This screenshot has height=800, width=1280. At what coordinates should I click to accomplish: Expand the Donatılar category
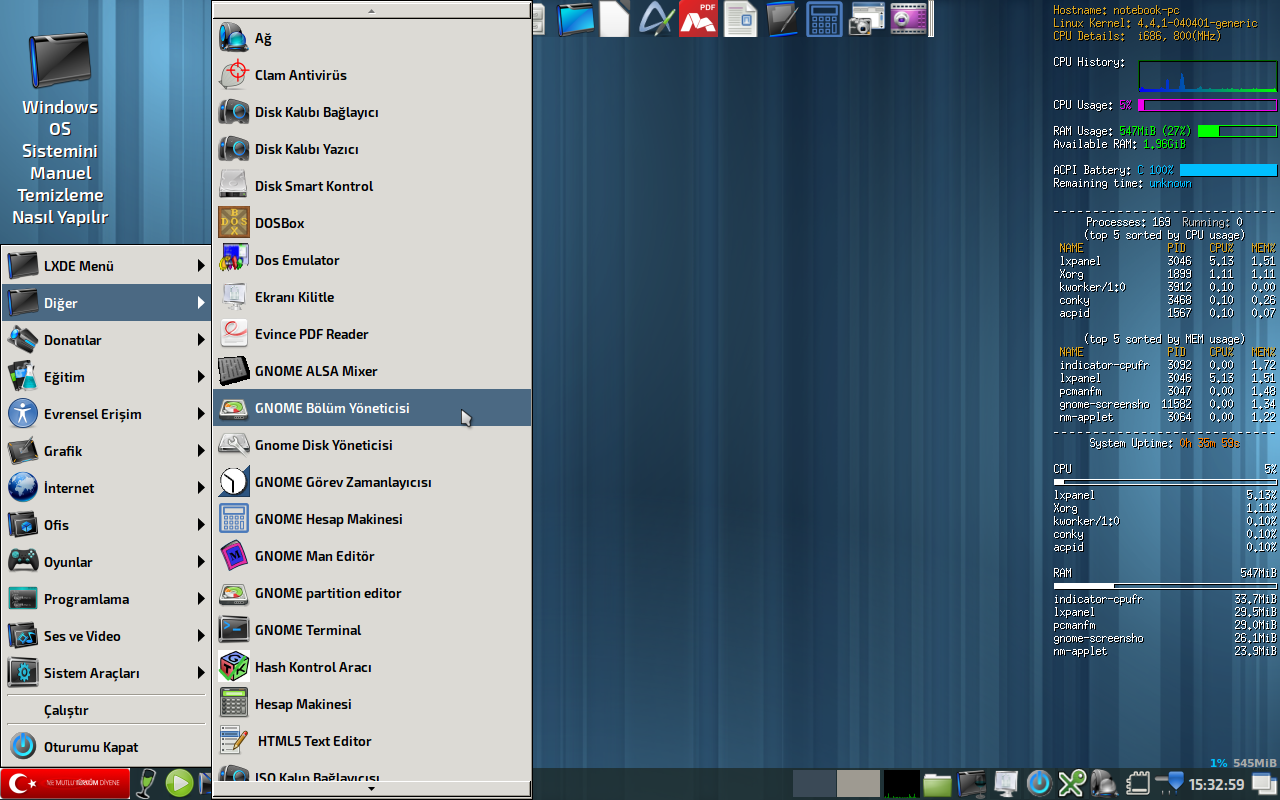[107, 340]
